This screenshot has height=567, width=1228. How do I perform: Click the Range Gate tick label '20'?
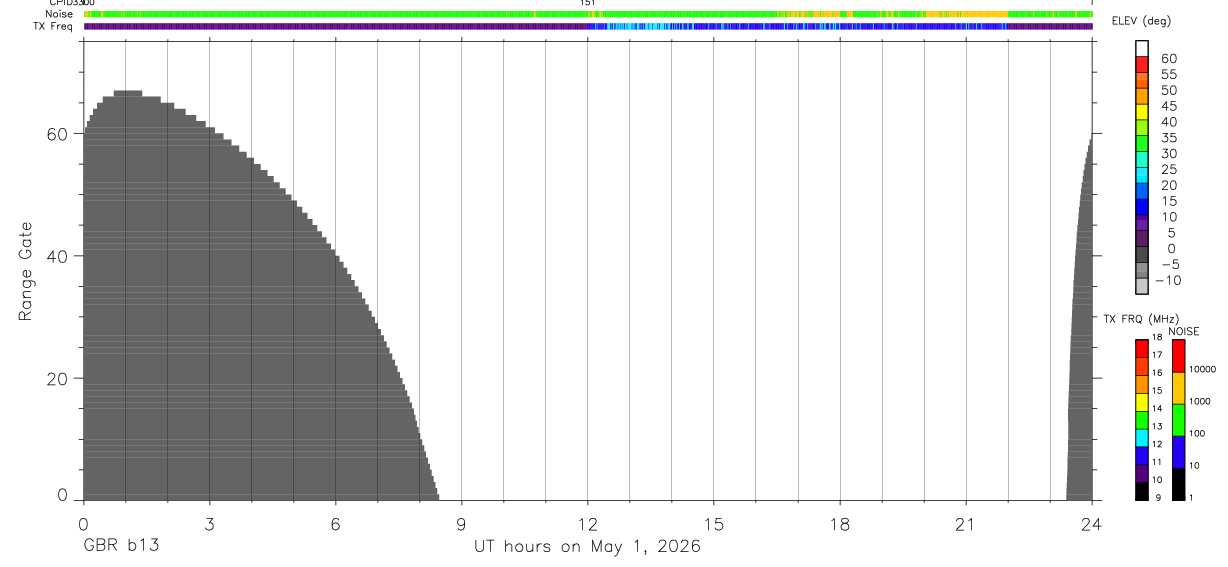pos(58,378)
